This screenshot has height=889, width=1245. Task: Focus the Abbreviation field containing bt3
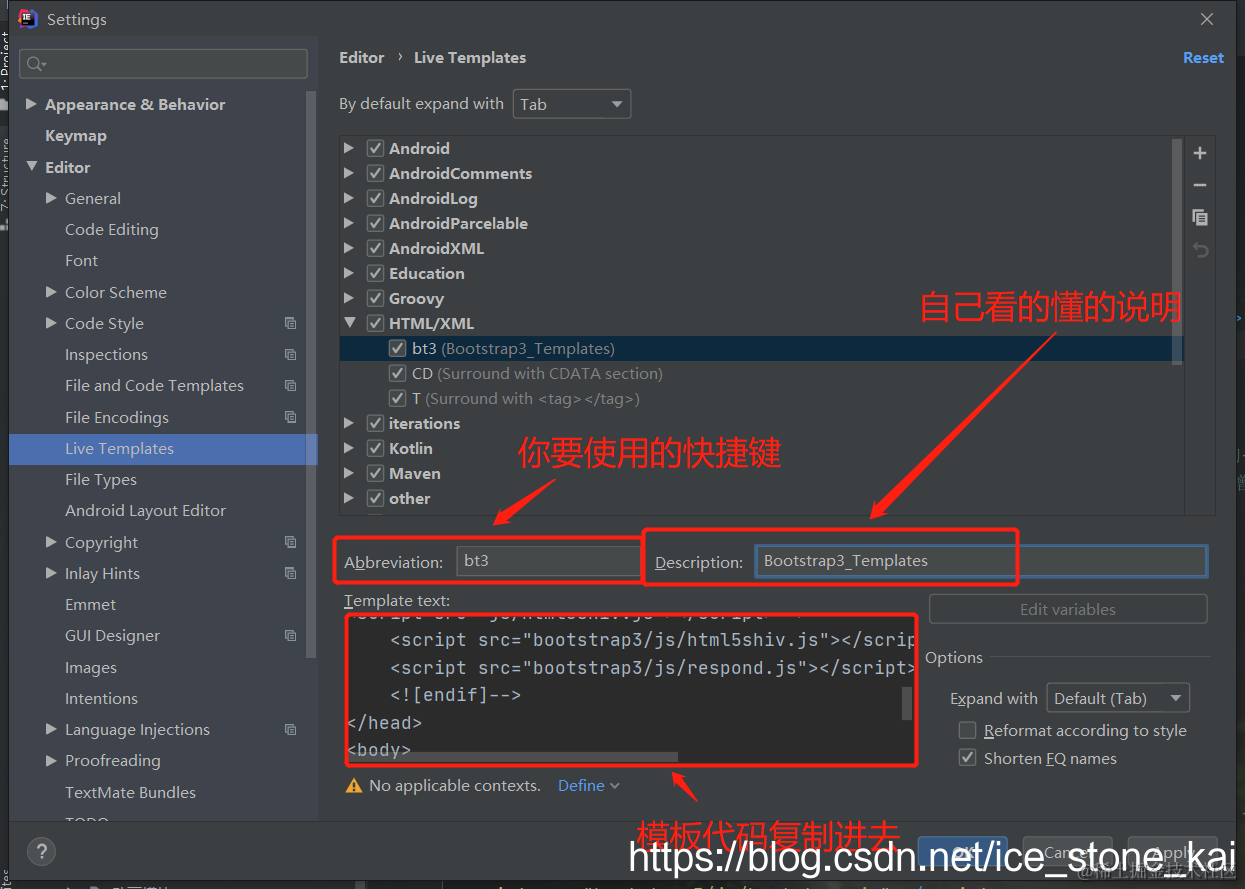(x=547, y=561)
